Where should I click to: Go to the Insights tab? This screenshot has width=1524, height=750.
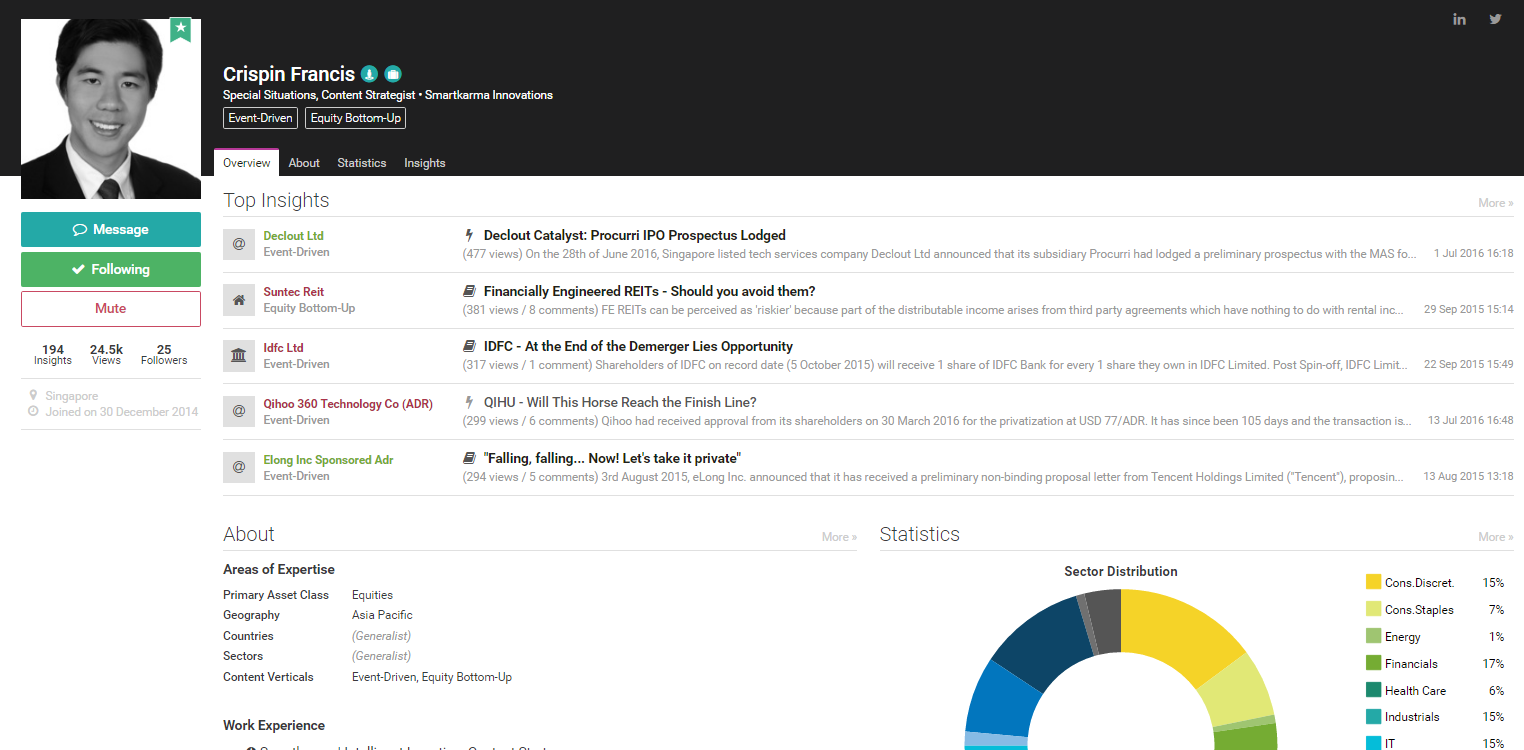pos(425,163)
